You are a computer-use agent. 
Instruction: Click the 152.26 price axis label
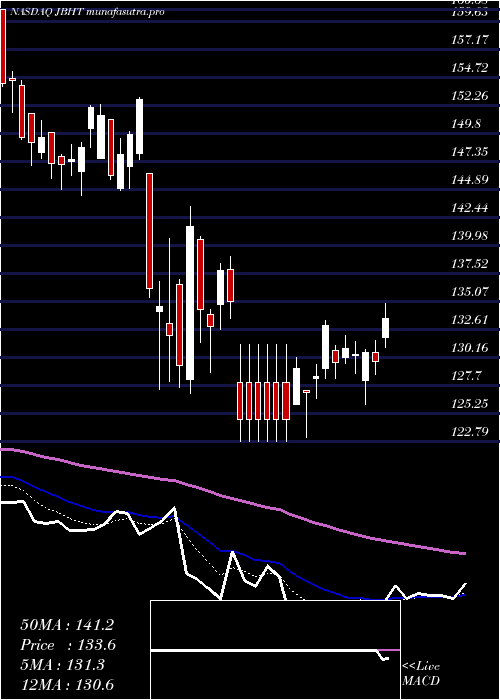click(x=468, y=96)
